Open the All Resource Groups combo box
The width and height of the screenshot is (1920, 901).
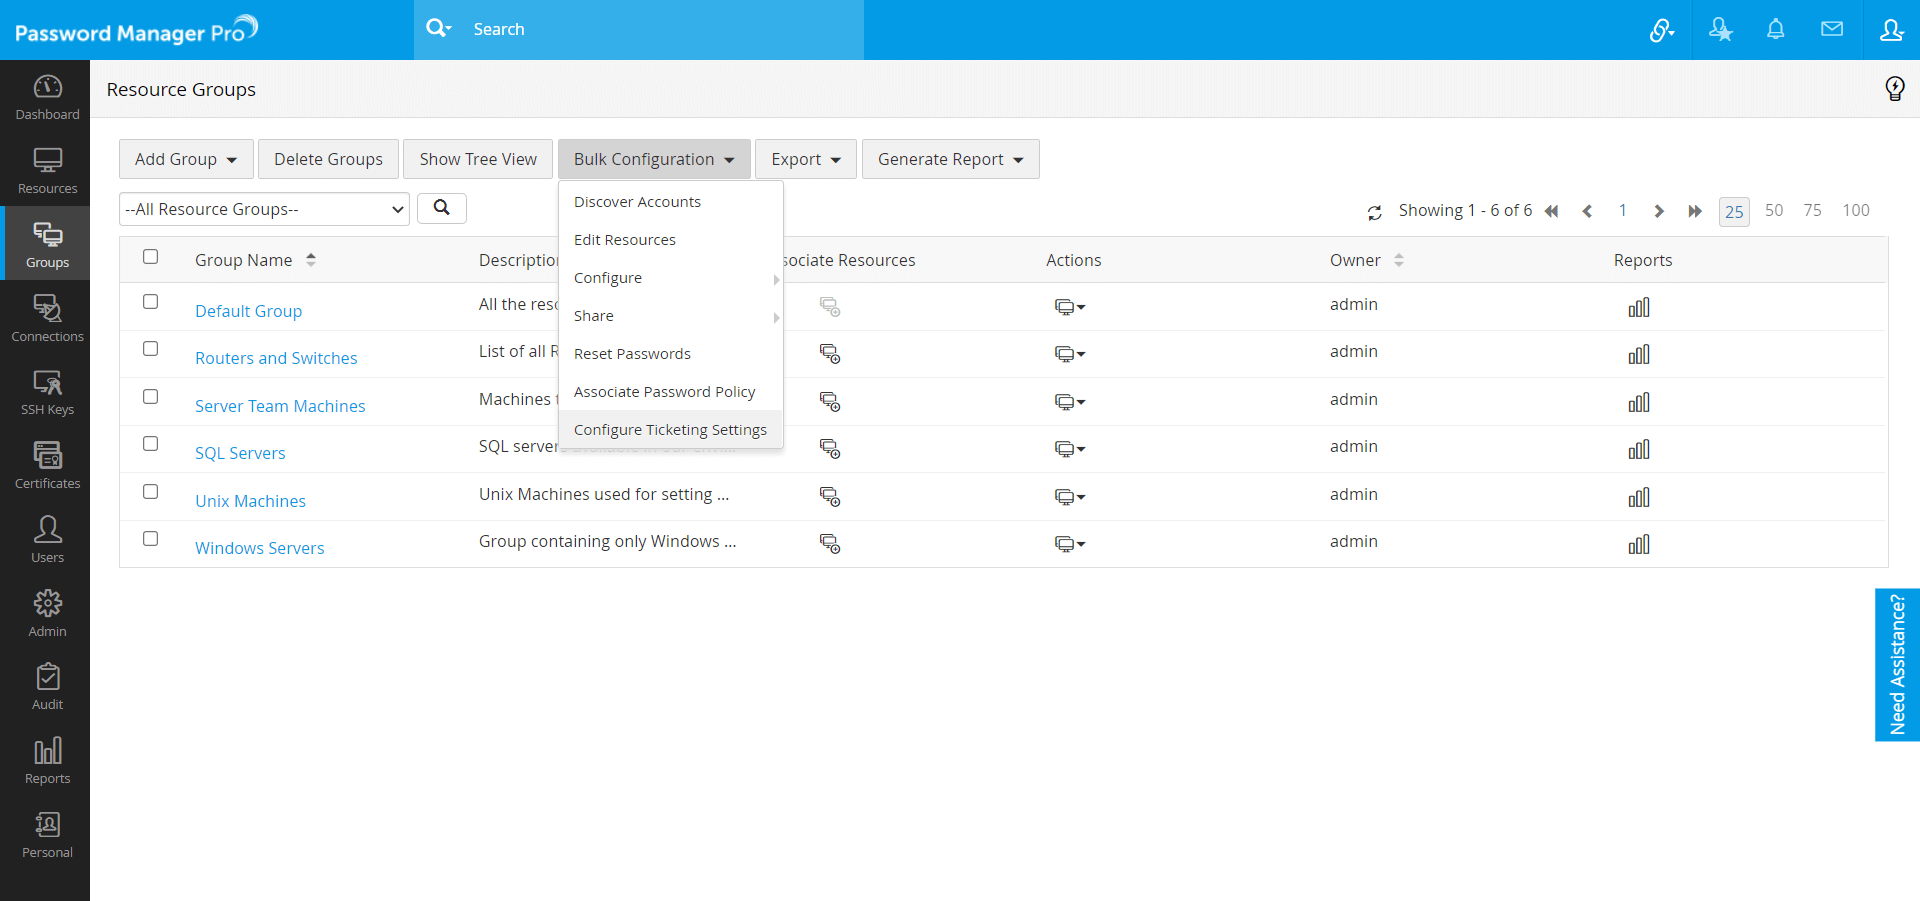264,209
